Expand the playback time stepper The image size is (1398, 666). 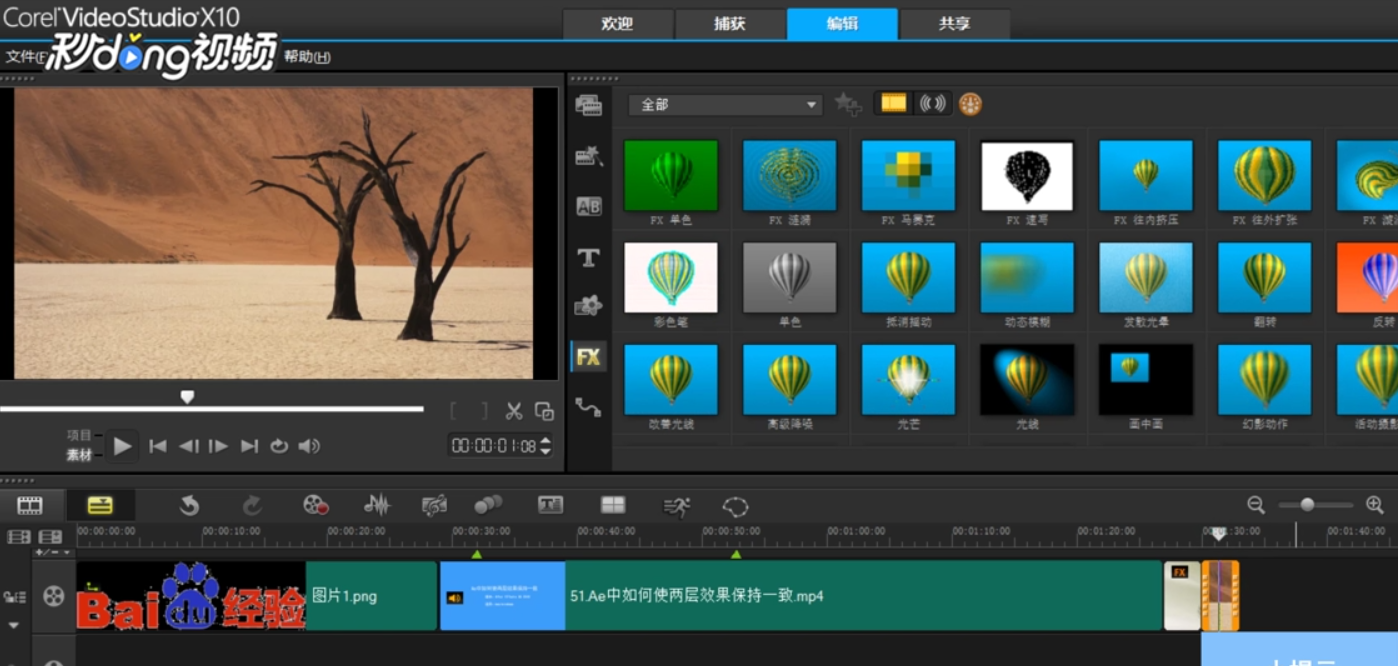coord(546,446)
